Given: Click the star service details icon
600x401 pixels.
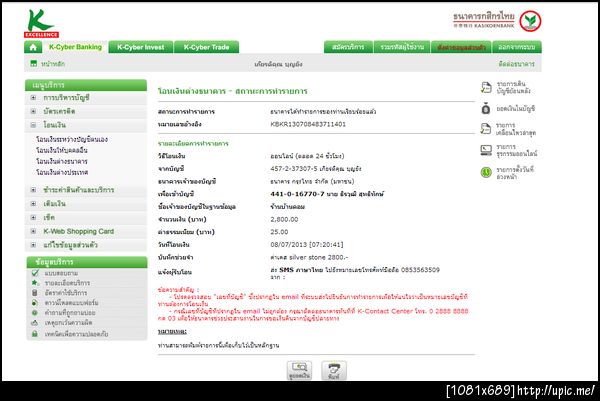Looking at the screenshot, I should (x=35, y=283).
